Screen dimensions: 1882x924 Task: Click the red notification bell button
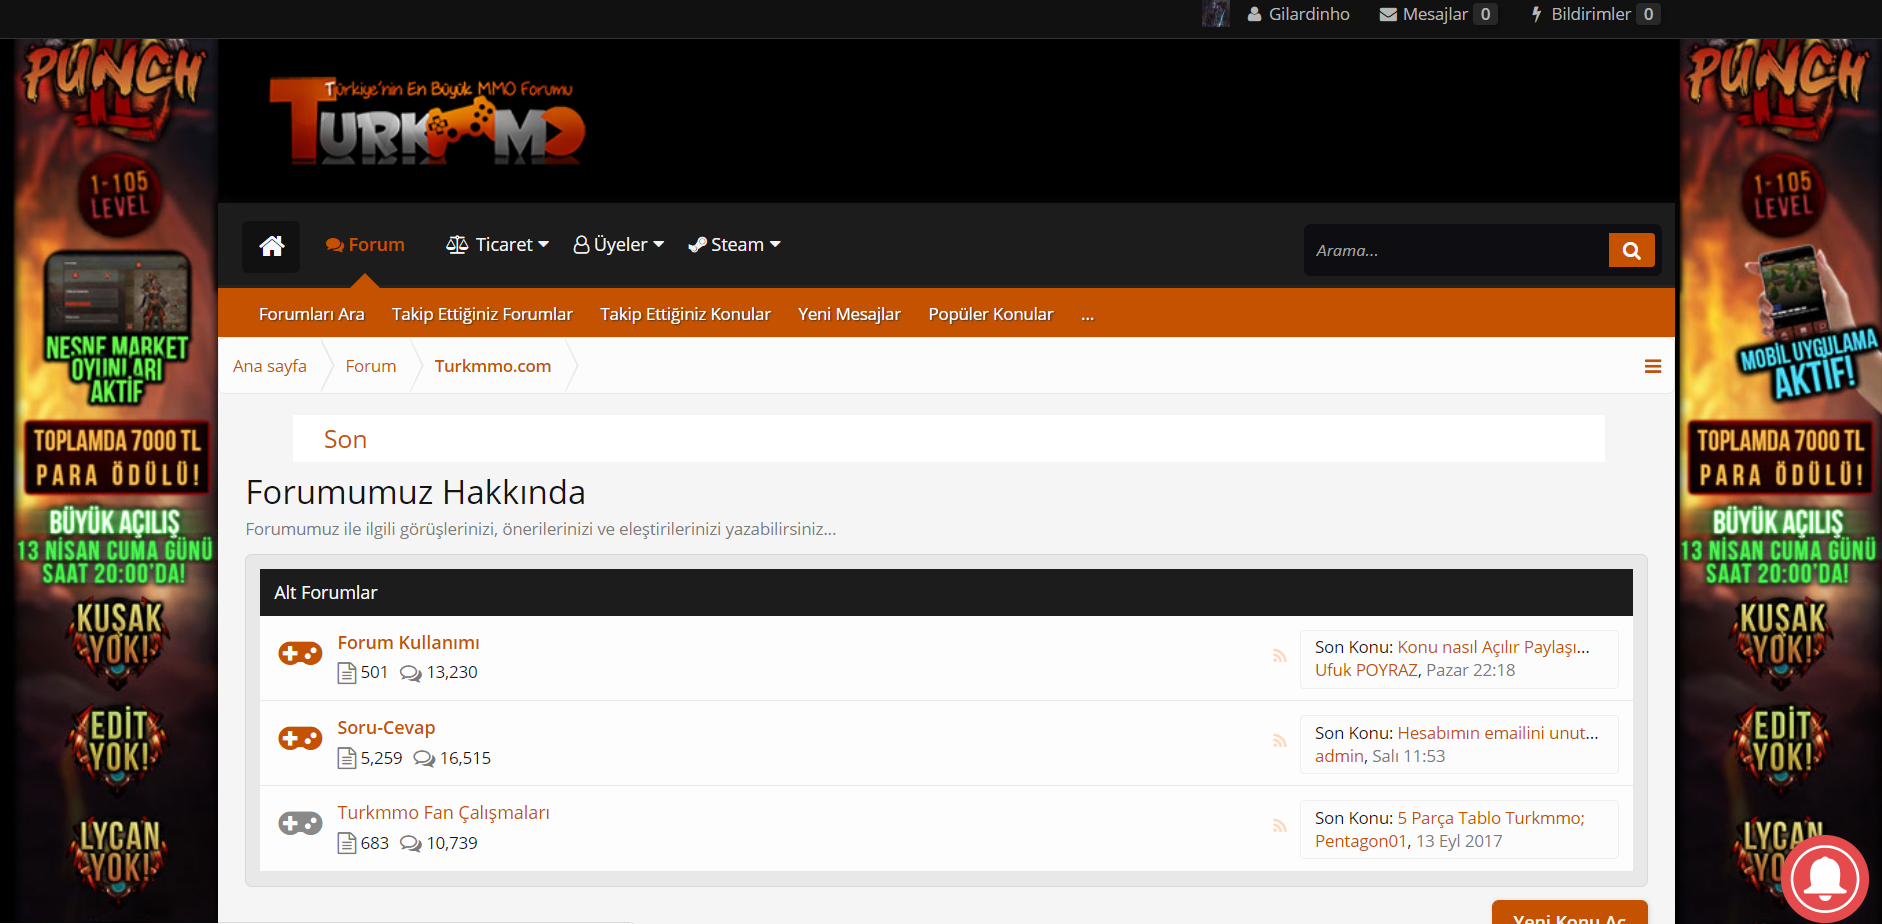1825,879
